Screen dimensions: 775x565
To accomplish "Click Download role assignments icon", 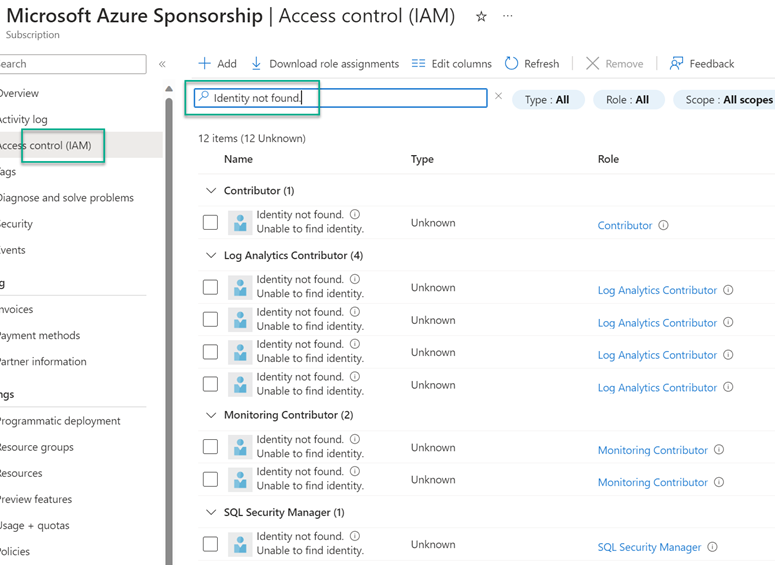I will point(256,63).
